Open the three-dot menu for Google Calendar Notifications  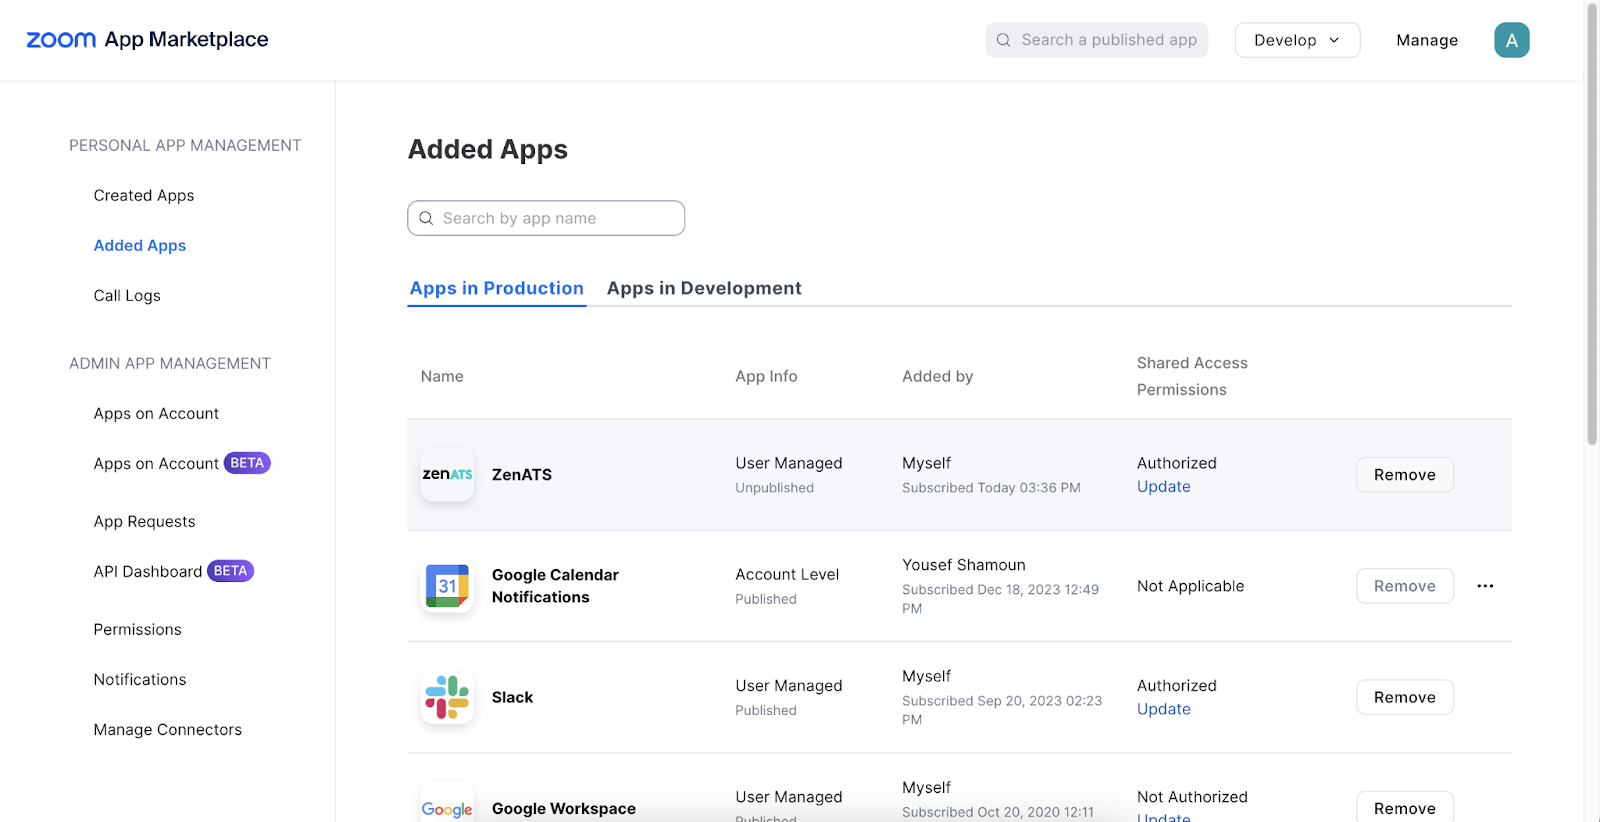(1485, 586)
